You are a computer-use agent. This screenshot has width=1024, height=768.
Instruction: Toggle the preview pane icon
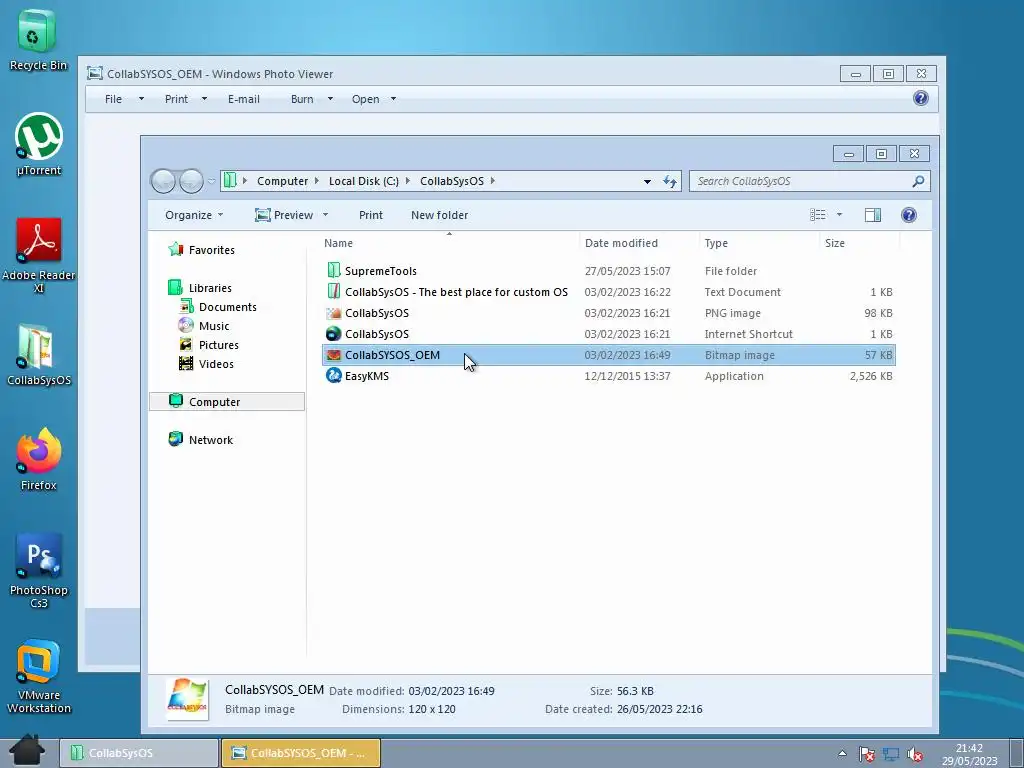(872, 215)
